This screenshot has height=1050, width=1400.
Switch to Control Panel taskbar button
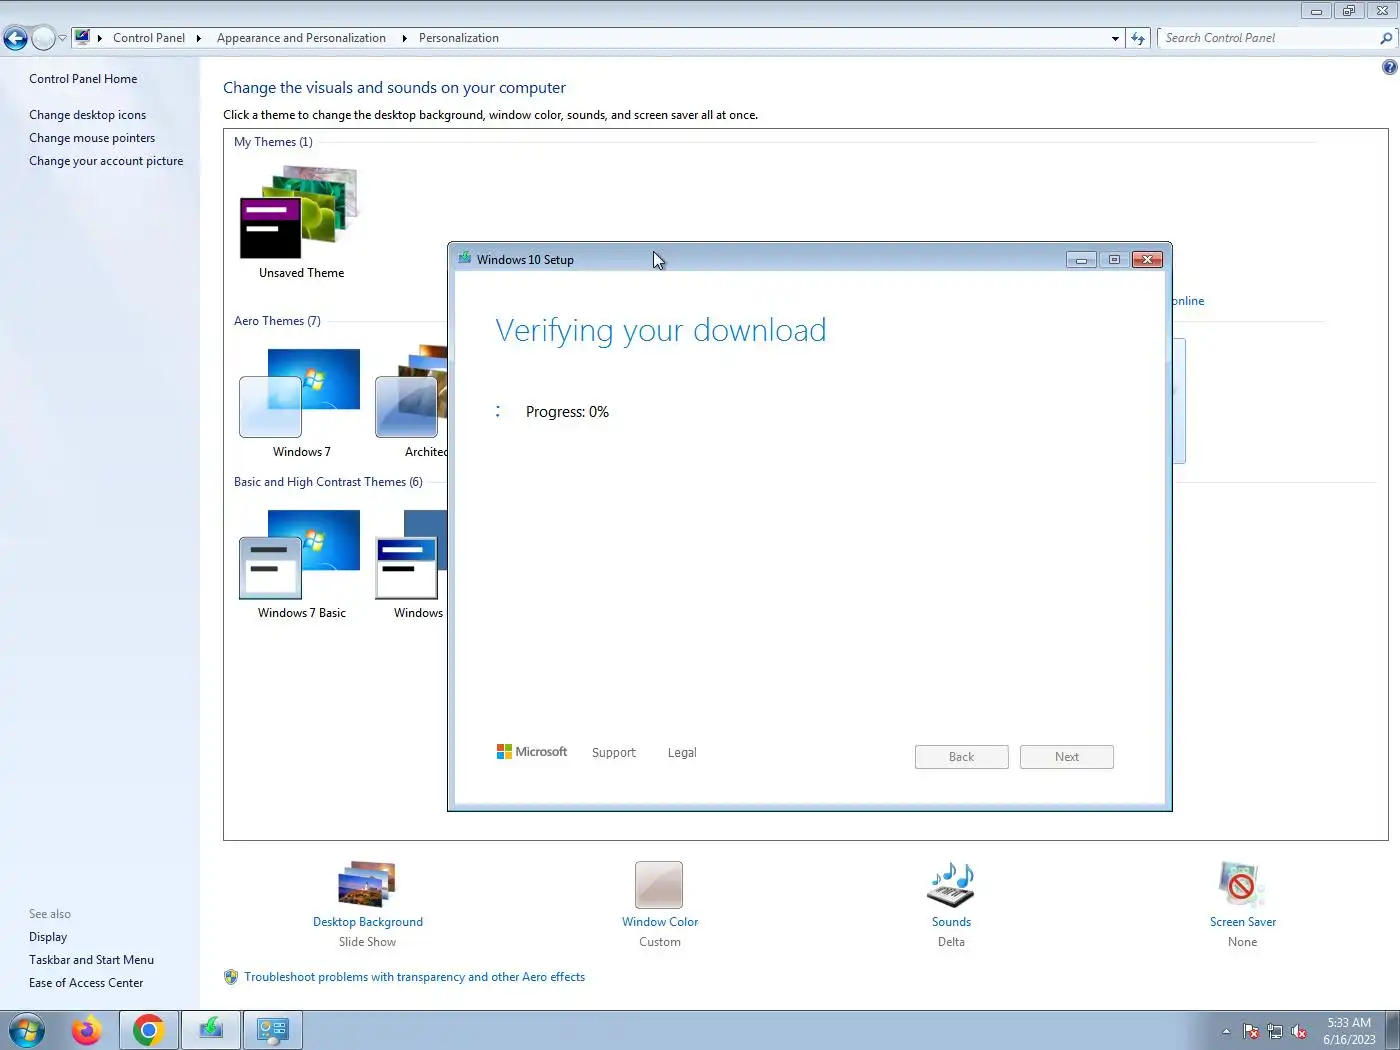pyautogui.click(x=273, y=1030)
